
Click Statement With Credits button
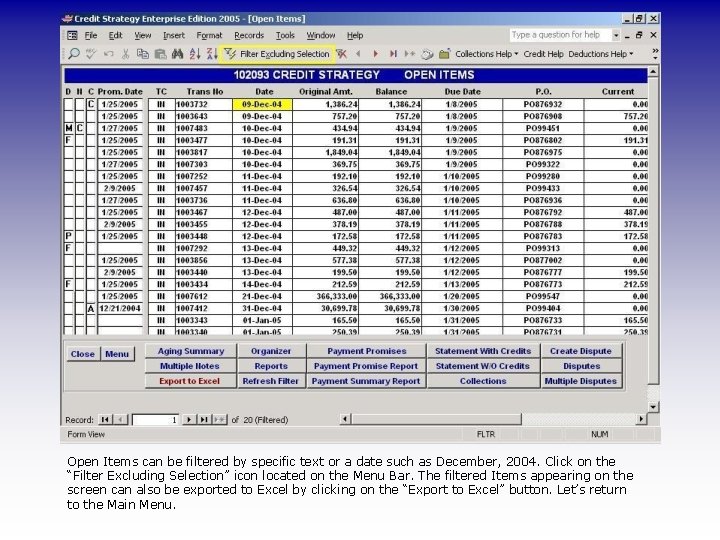click(x=483, y=351)
